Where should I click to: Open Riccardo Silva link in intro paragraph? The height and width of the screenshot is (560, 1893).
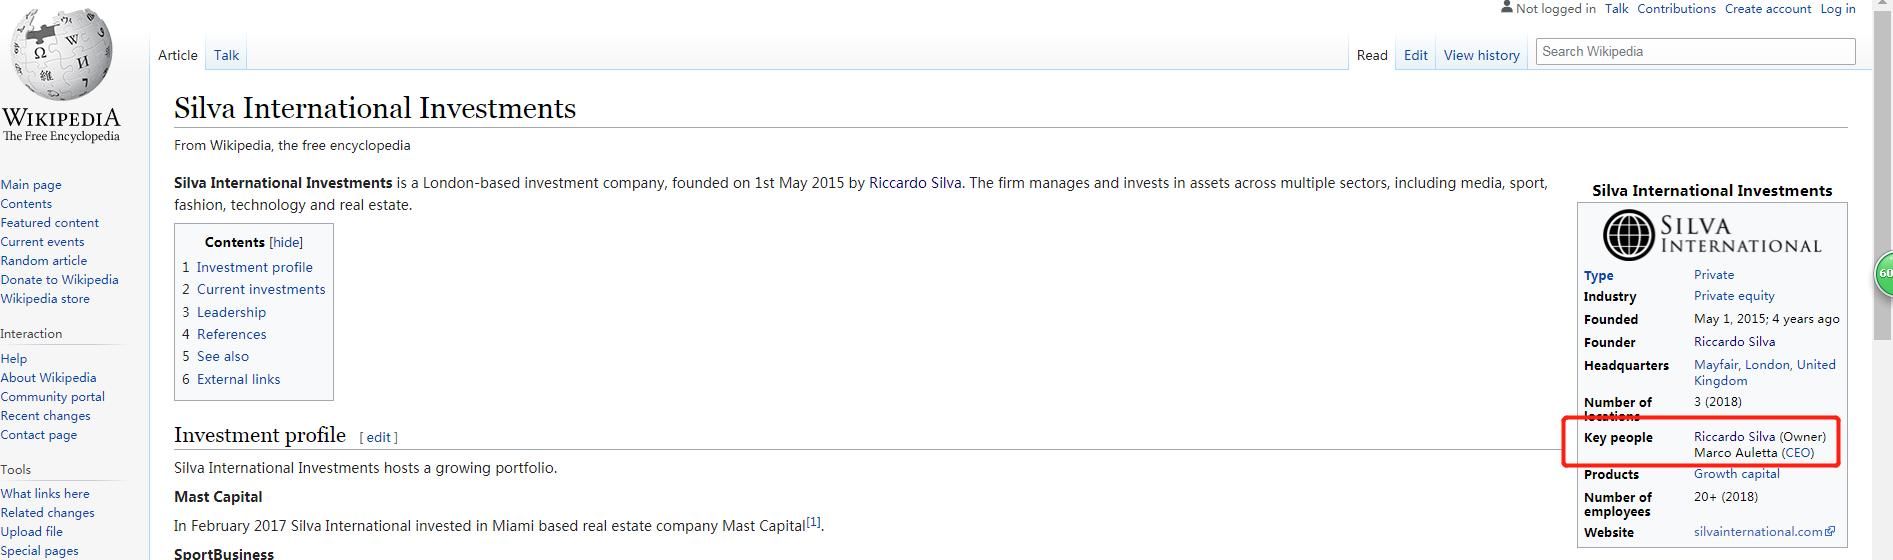click(914, 183)
